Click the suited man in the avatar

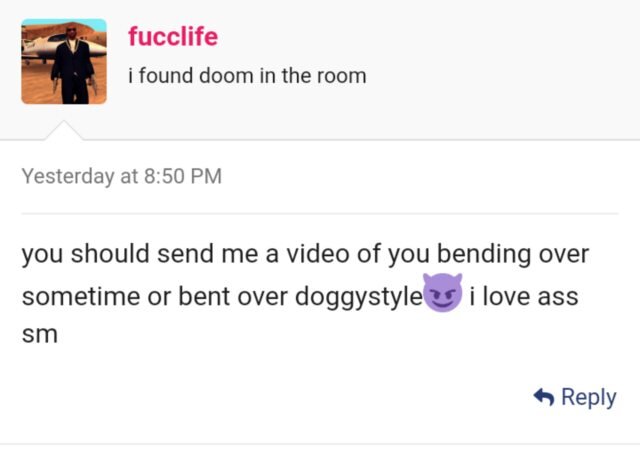(x=72, y=64)
